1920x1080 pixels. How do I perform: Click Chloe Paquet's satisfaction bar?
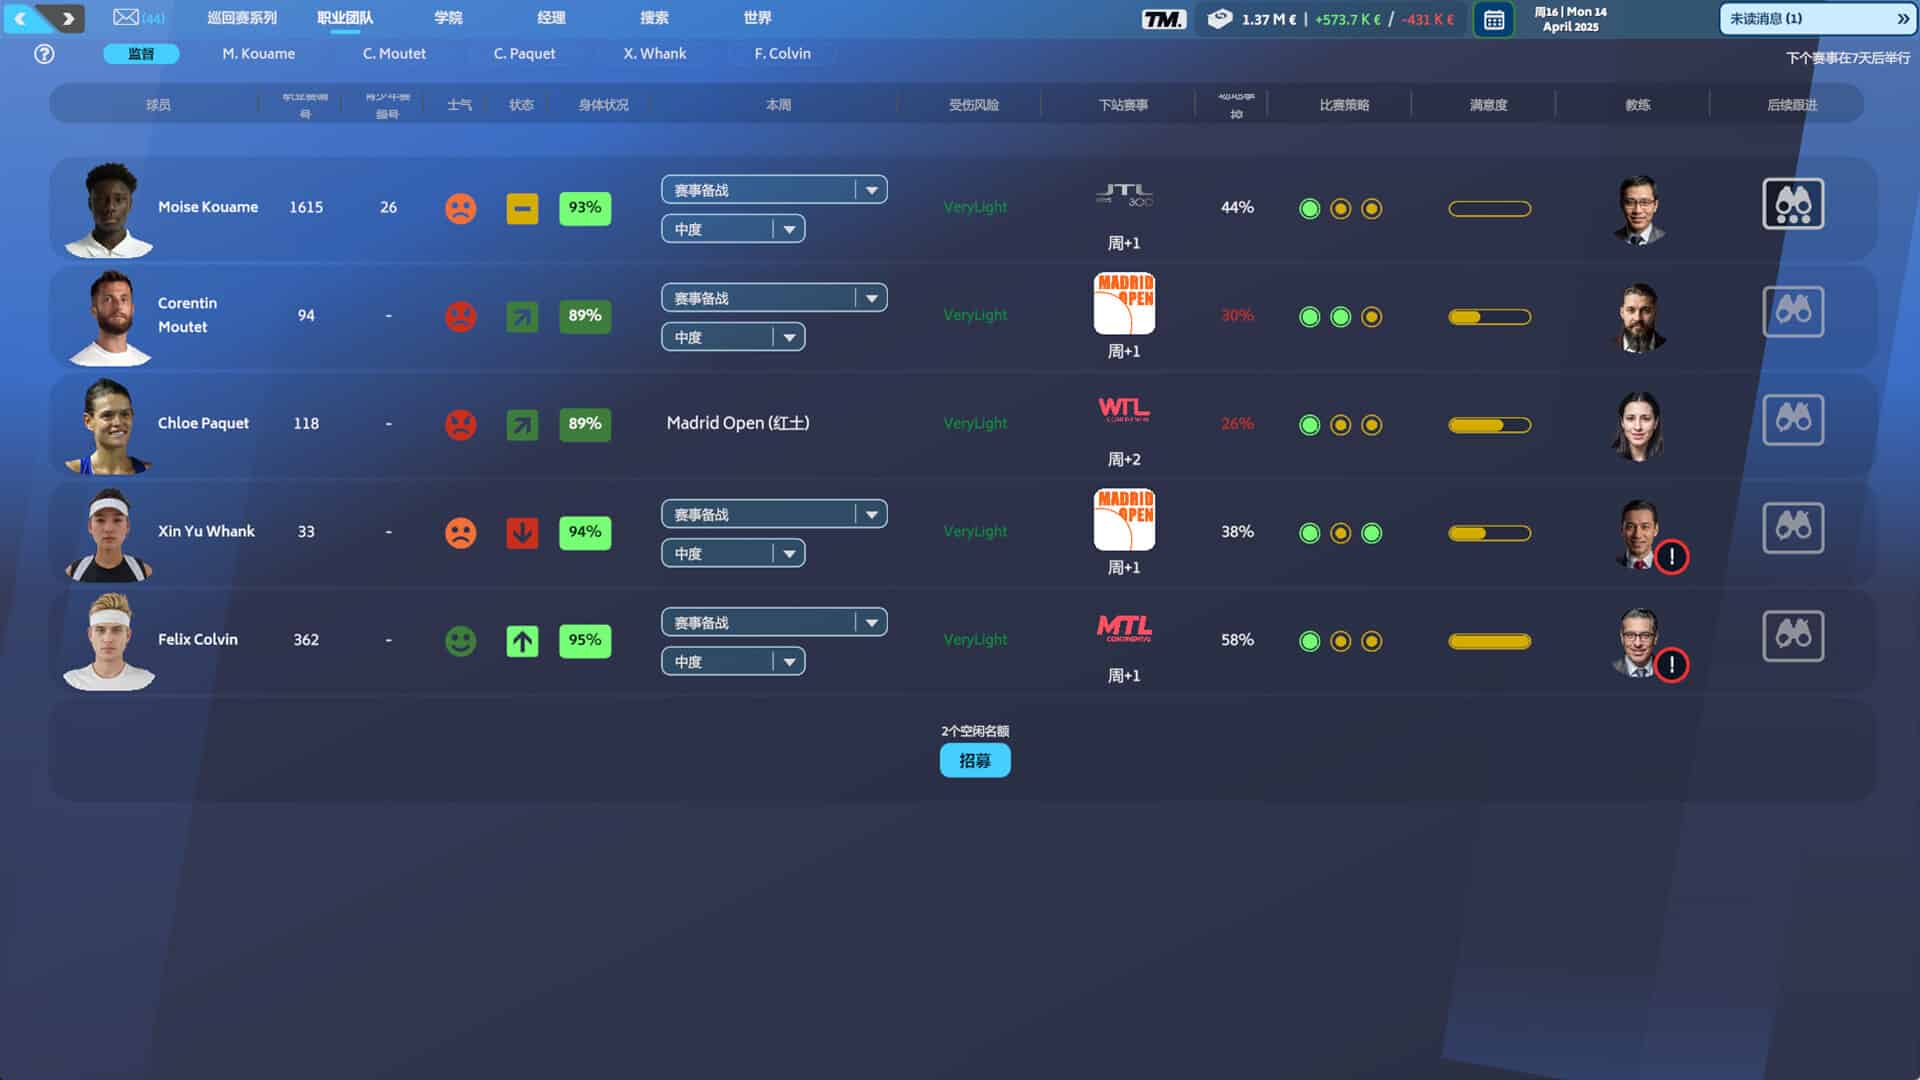[x=1489, y=425]
